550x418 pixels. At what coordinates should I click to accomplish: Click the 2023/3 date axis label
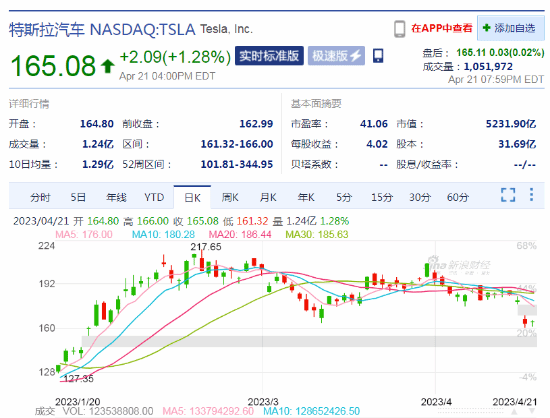click(x=263, y=402)
